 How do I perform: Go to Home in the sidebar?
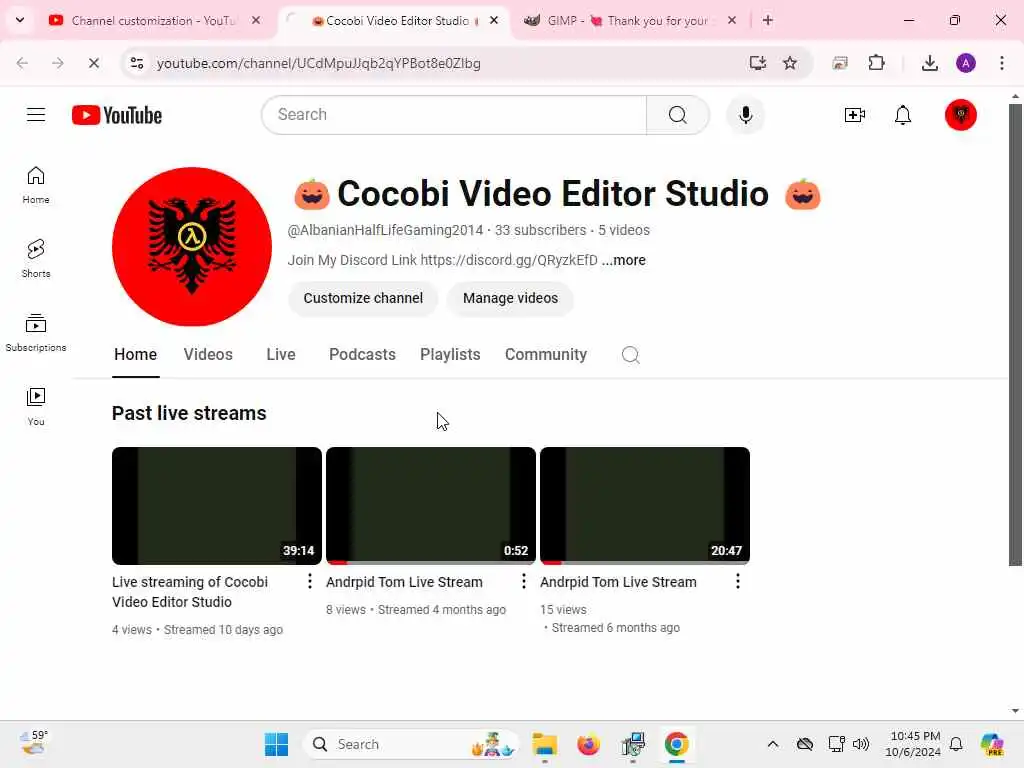click(x=36, y=185)
